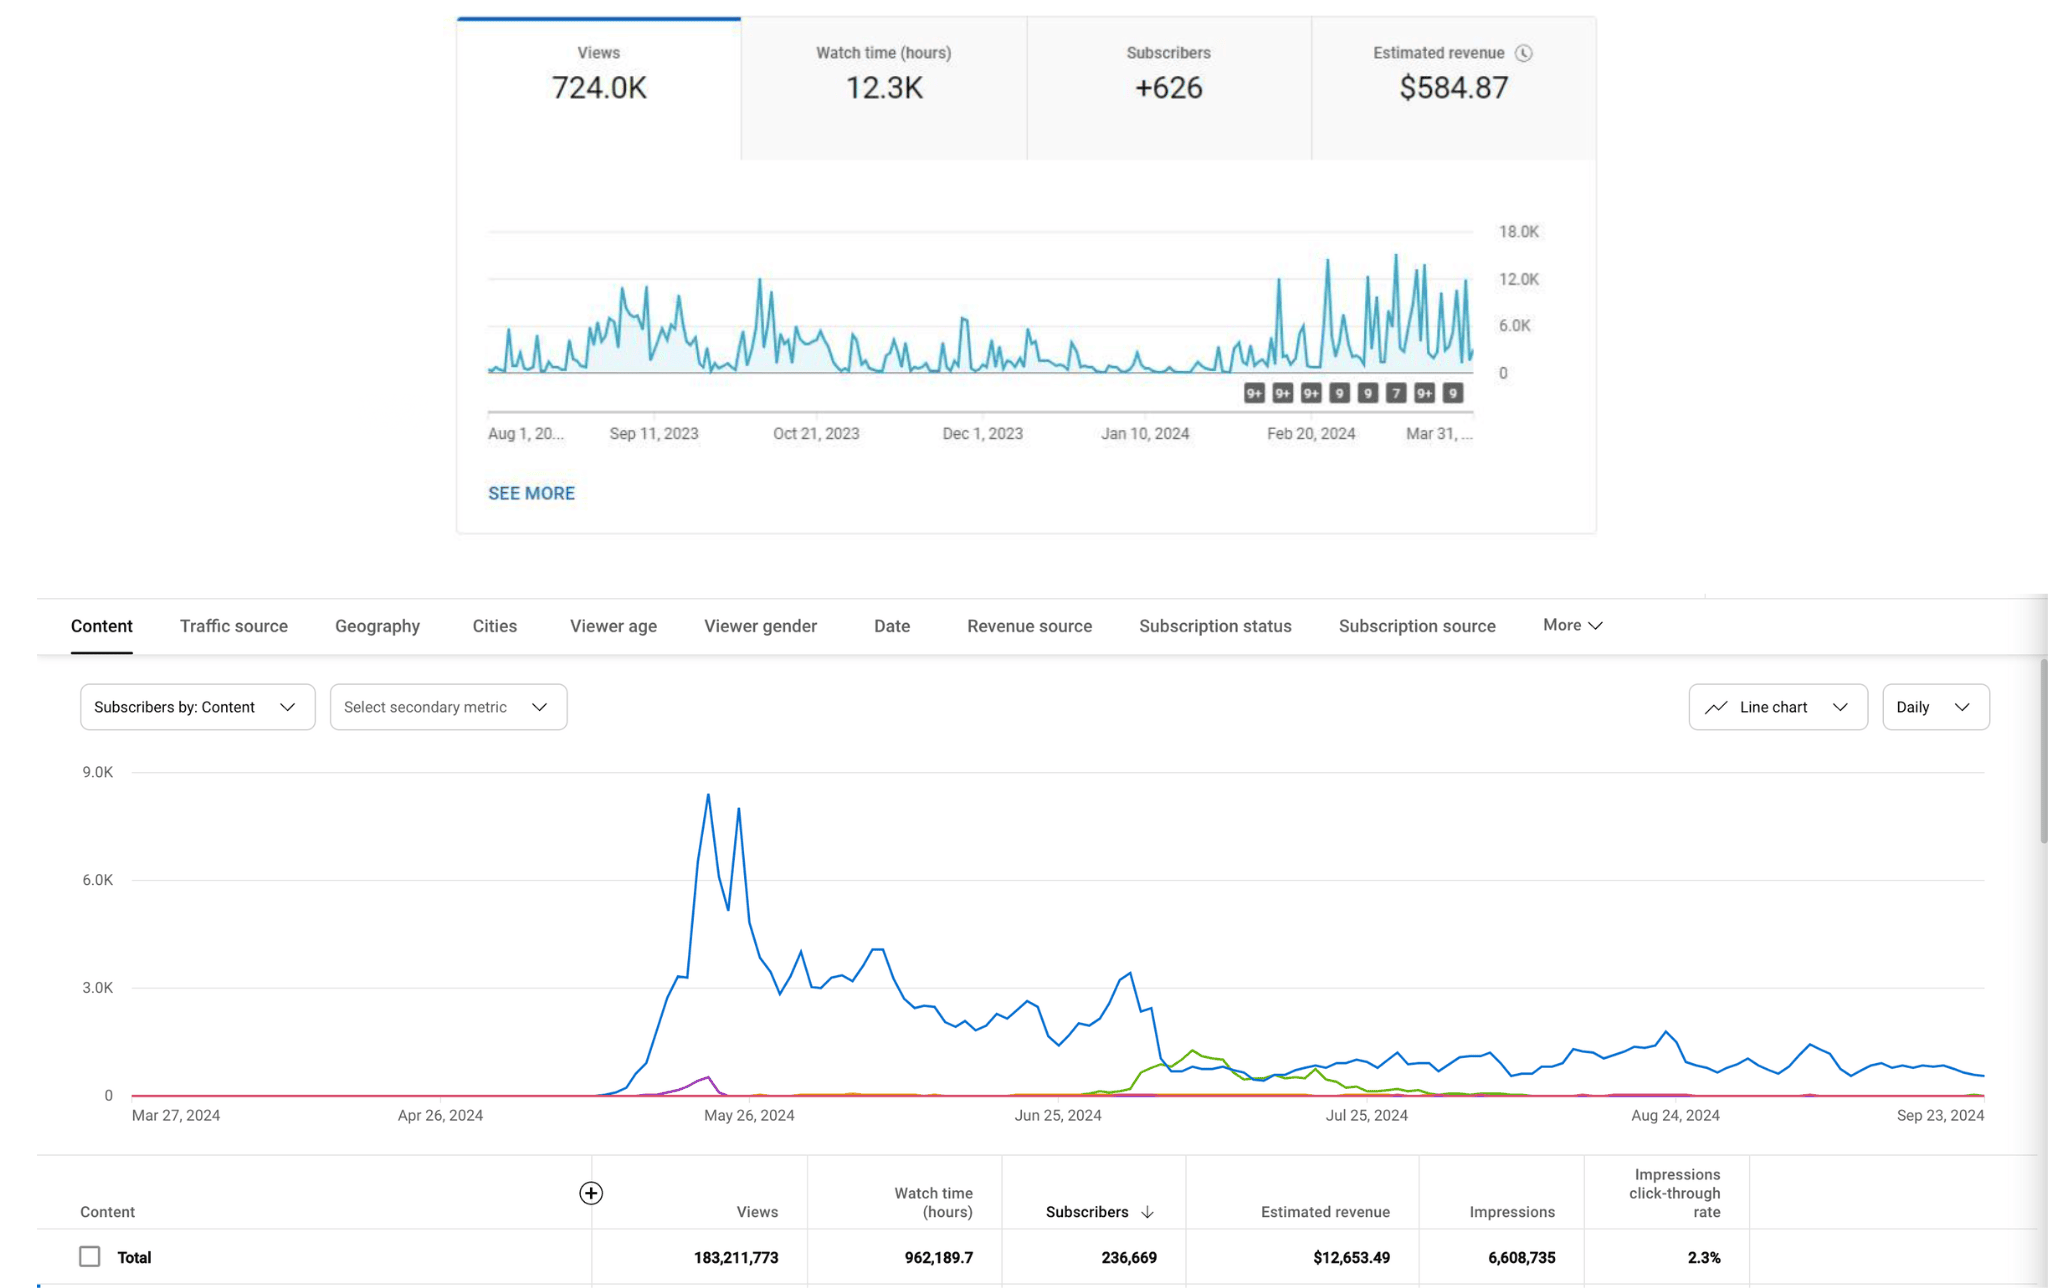The width and height of the screenshot is (2048, 1288).
Task: Switch to the Geography tab
Action: (377, 626)
